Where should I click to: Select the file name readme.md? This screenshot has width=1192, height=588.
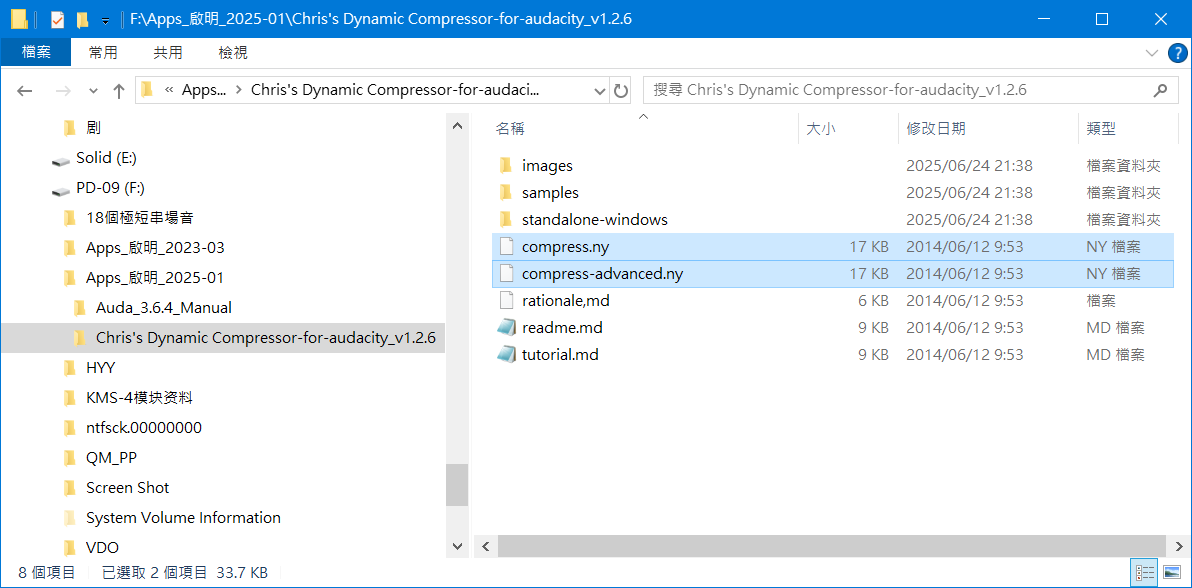click(562, 328)
